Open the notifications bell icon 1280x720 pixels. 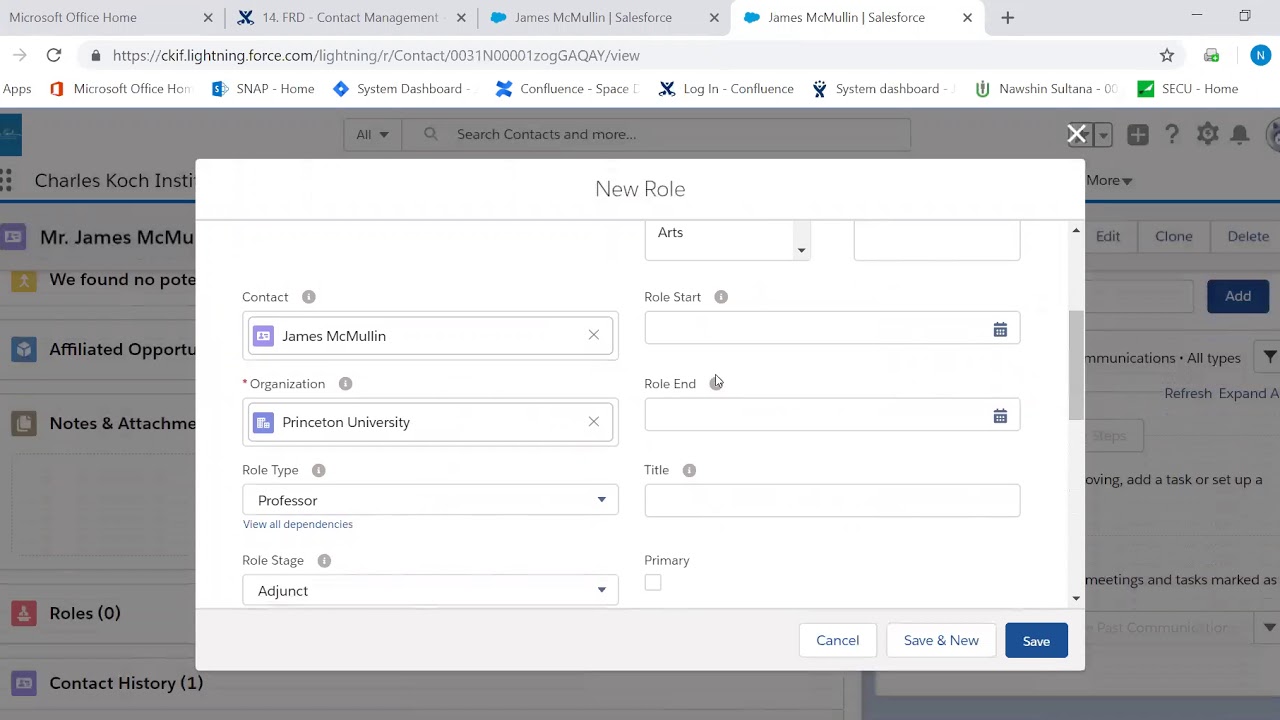[x=1240, y=134]
